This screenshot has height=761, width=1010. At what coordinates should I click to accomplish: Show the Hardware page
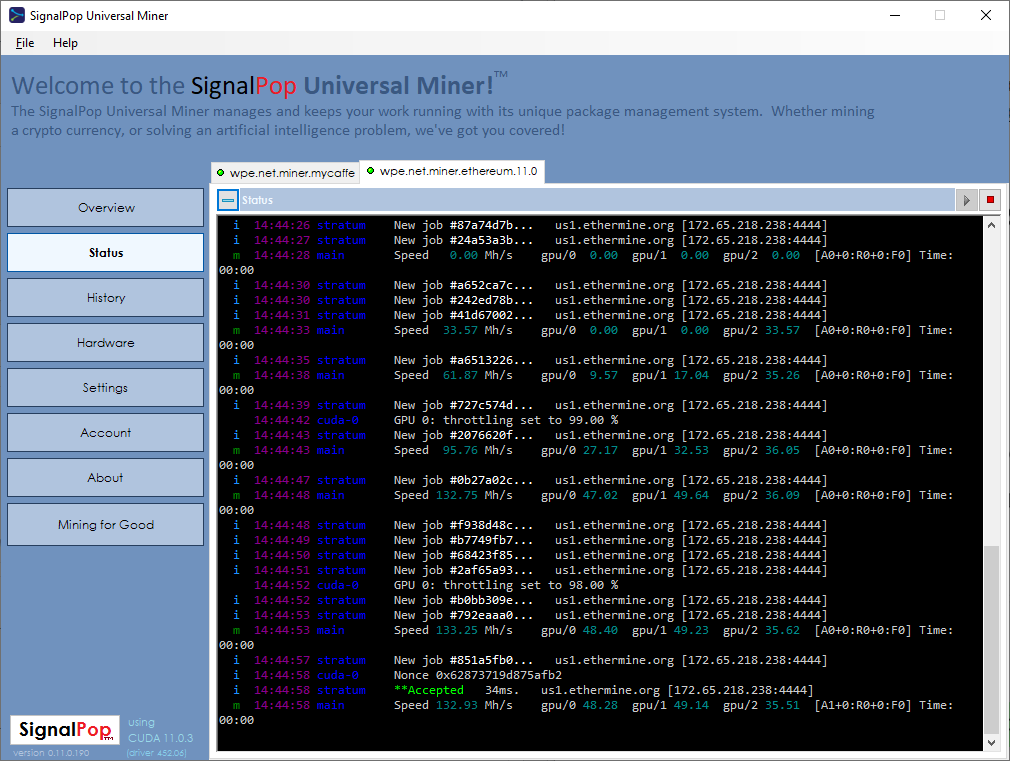(x=106, y=343)
